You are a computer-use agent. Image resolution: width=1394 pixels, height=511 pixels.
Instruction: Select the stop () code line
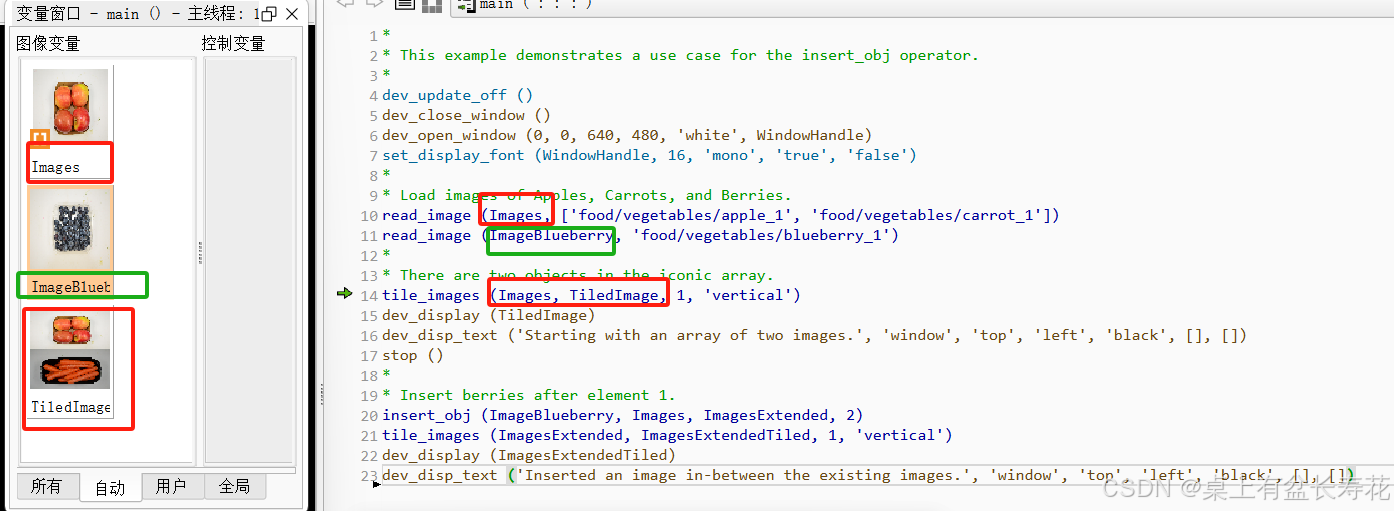click(413, 356)
